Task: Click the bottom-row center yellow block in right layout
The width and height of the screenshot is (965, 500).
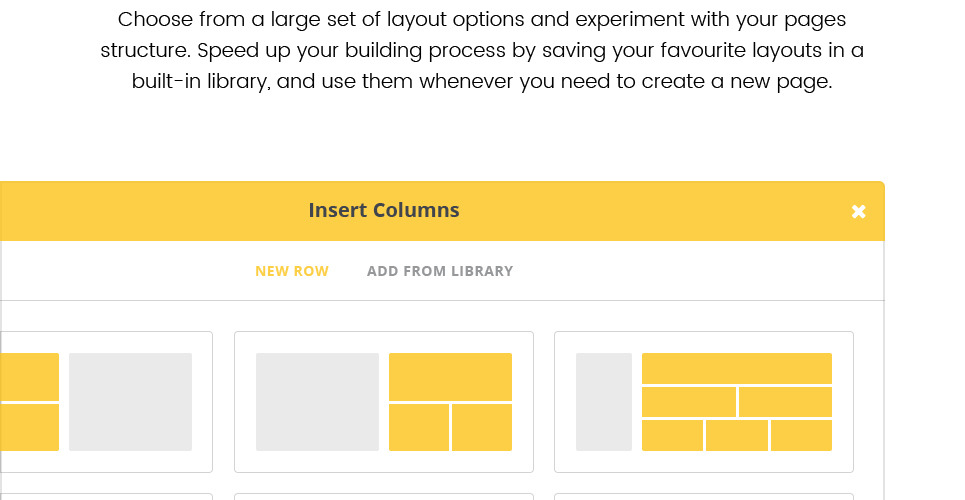Action: point(736,435)
